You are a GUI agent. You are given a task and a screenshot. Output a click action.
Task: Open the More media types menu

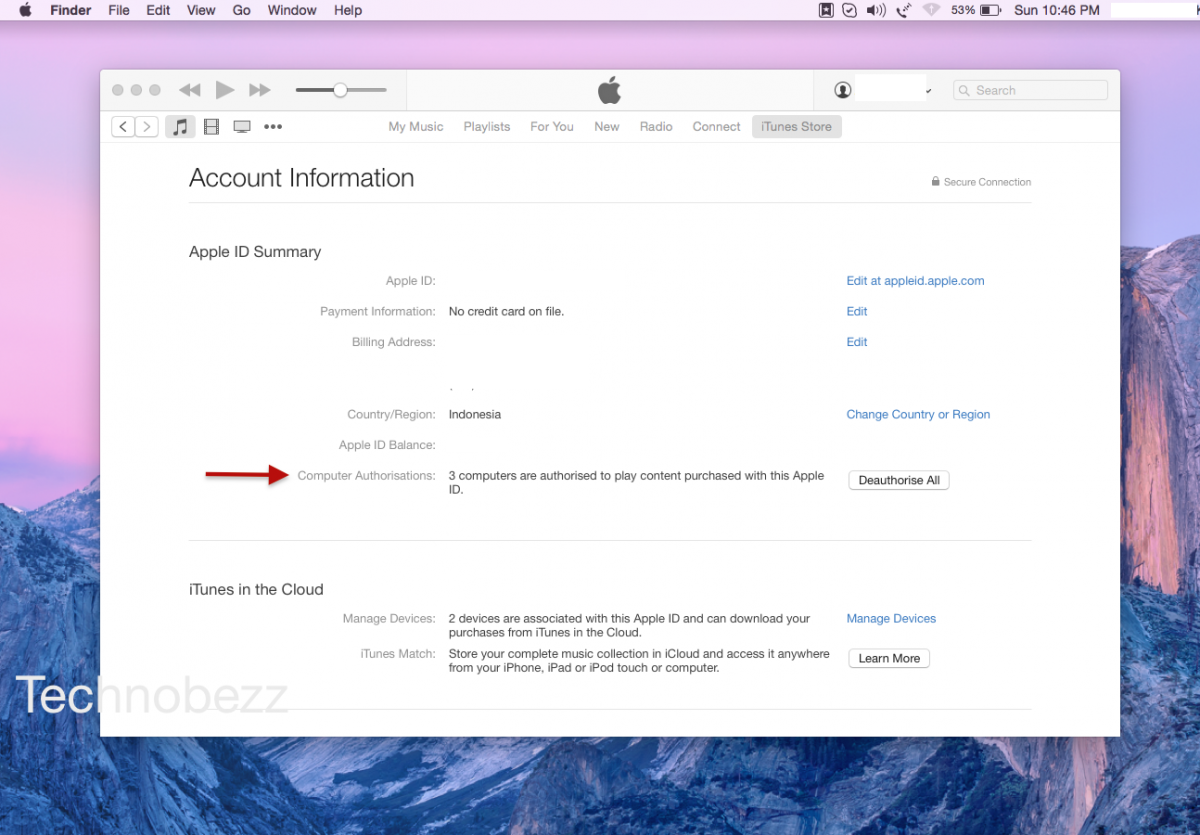273,126
